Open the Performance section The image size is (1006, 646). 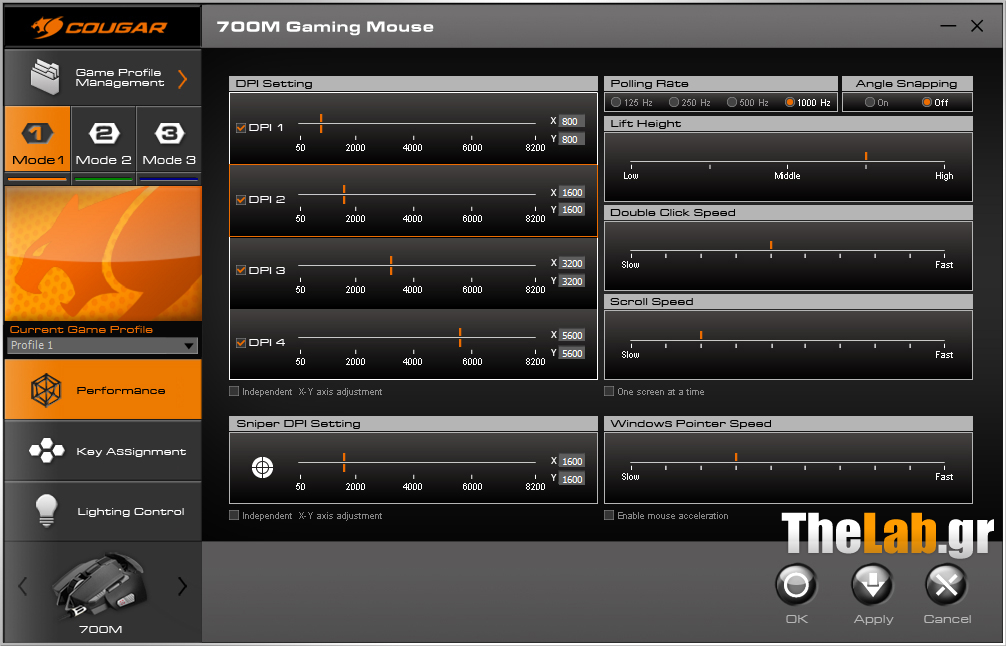(103, 389)
